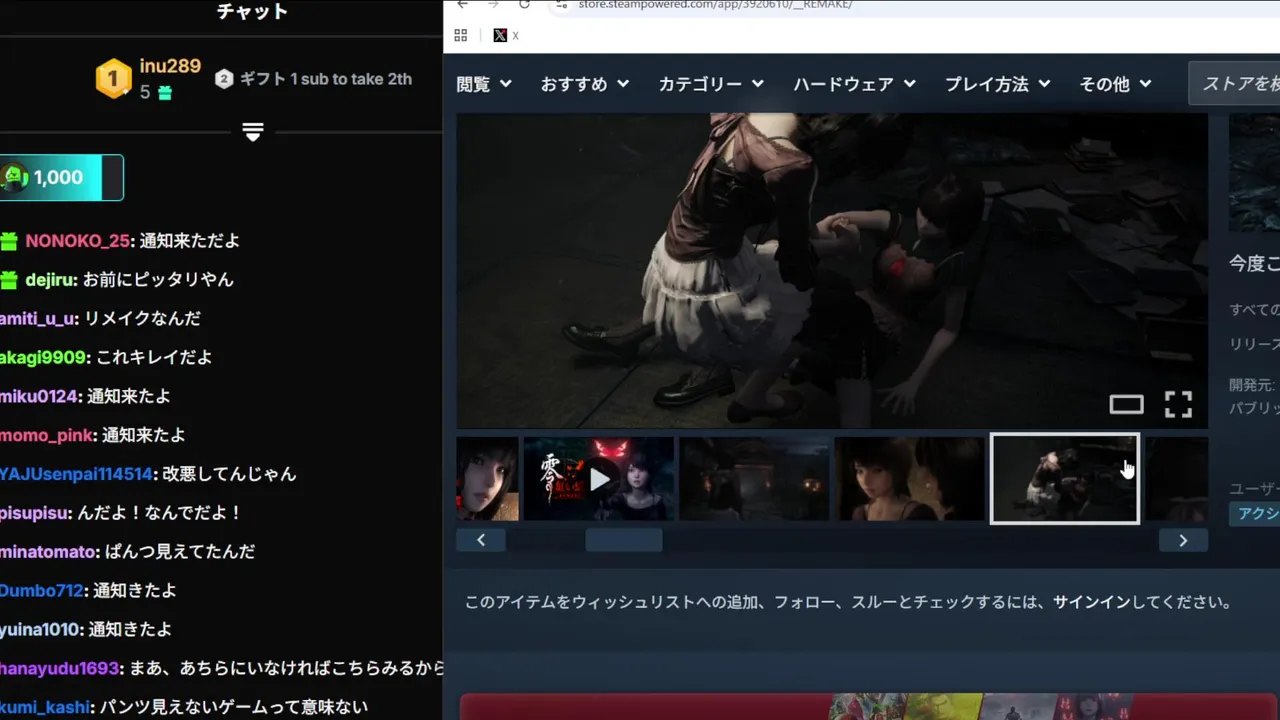1280x720 pixels.
Task: Open the ハードウェア dropdown menu
Action: (854, 84)
